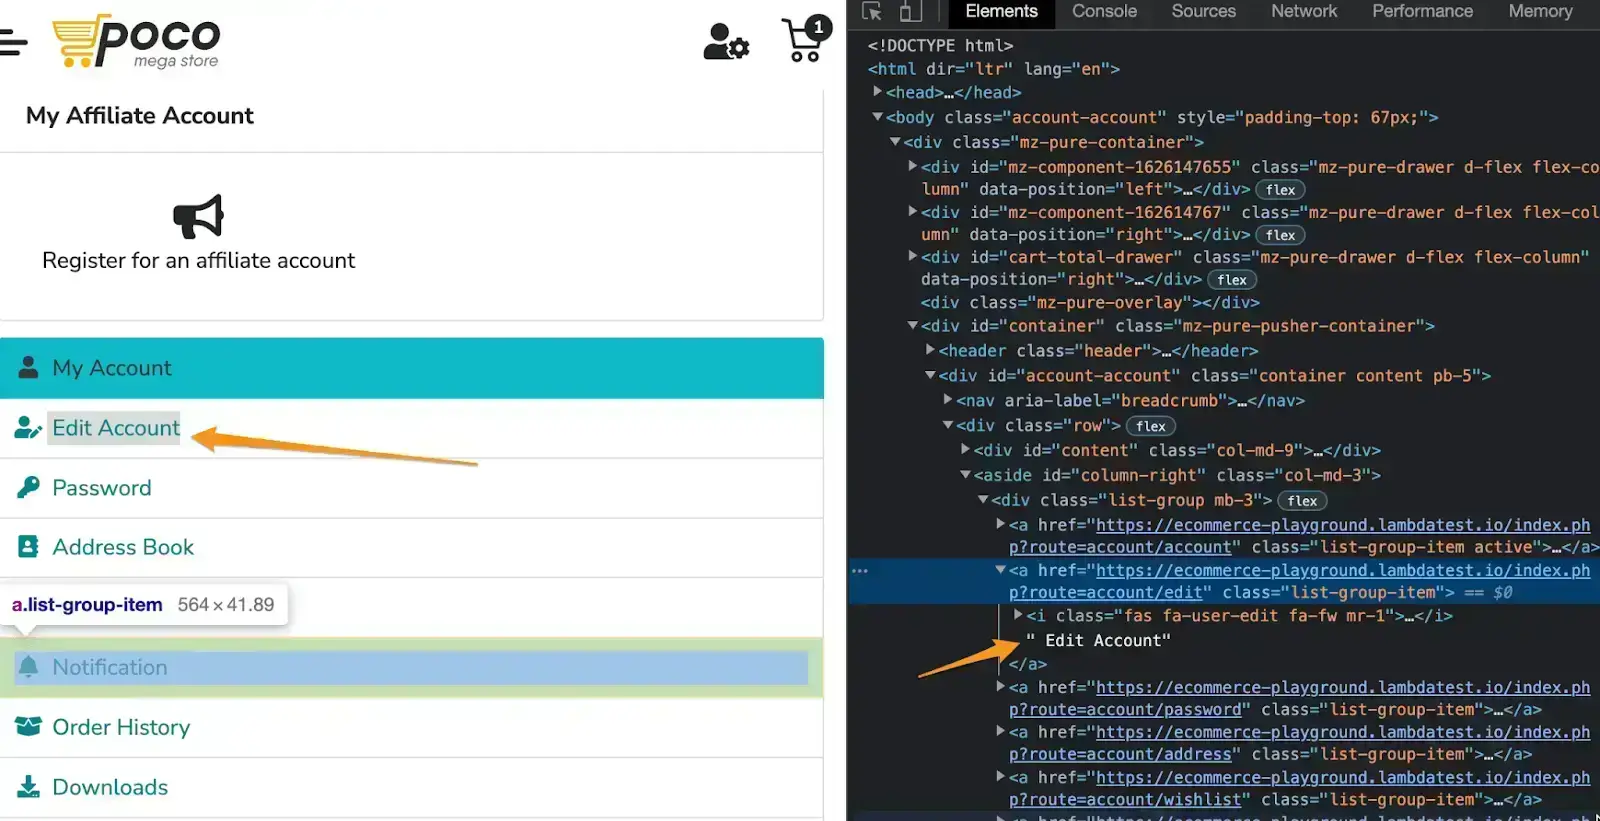Expand the account/password anchor node
This screenshot has height=821, width=1600.
(1000, 686)
